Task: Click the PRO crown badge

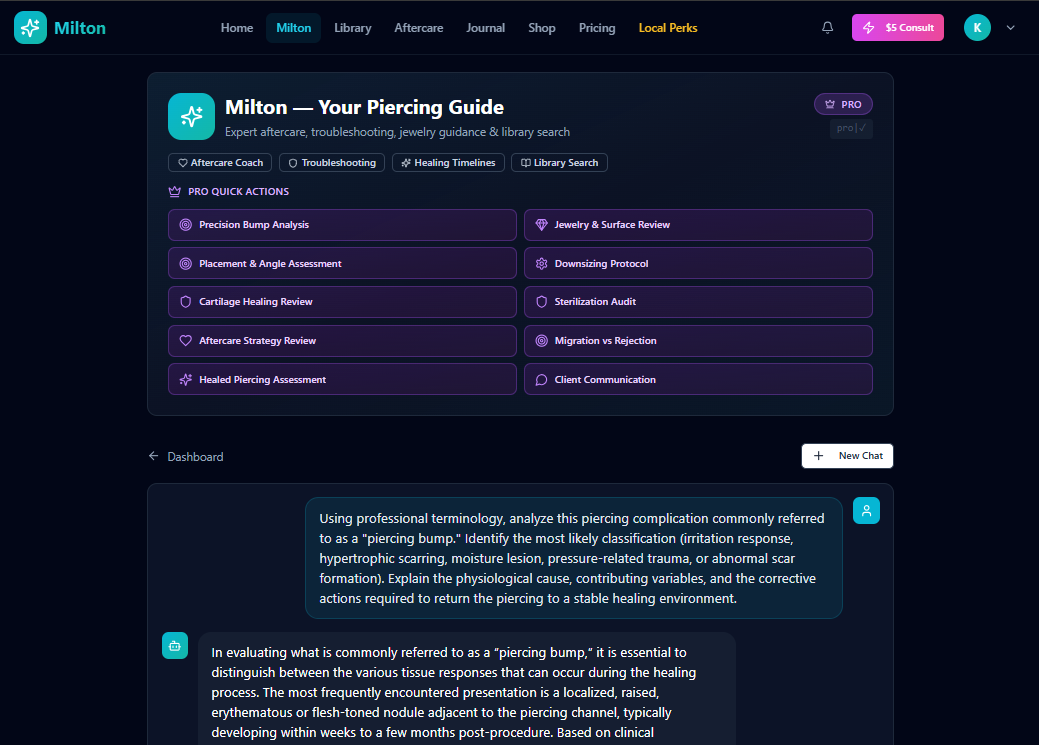Action: tap(843, 104)
